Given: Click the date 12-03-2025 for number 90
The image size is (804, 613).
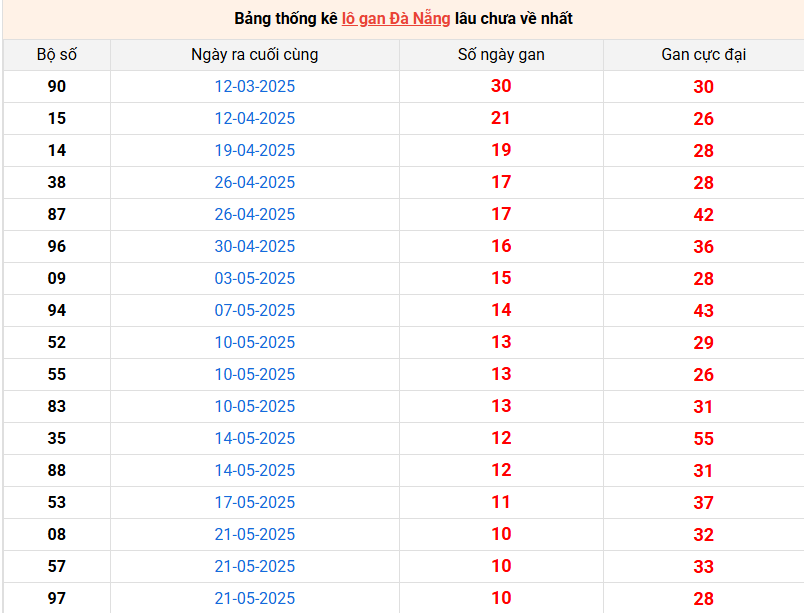Looking at the screenshot, I should click(255, 87).
